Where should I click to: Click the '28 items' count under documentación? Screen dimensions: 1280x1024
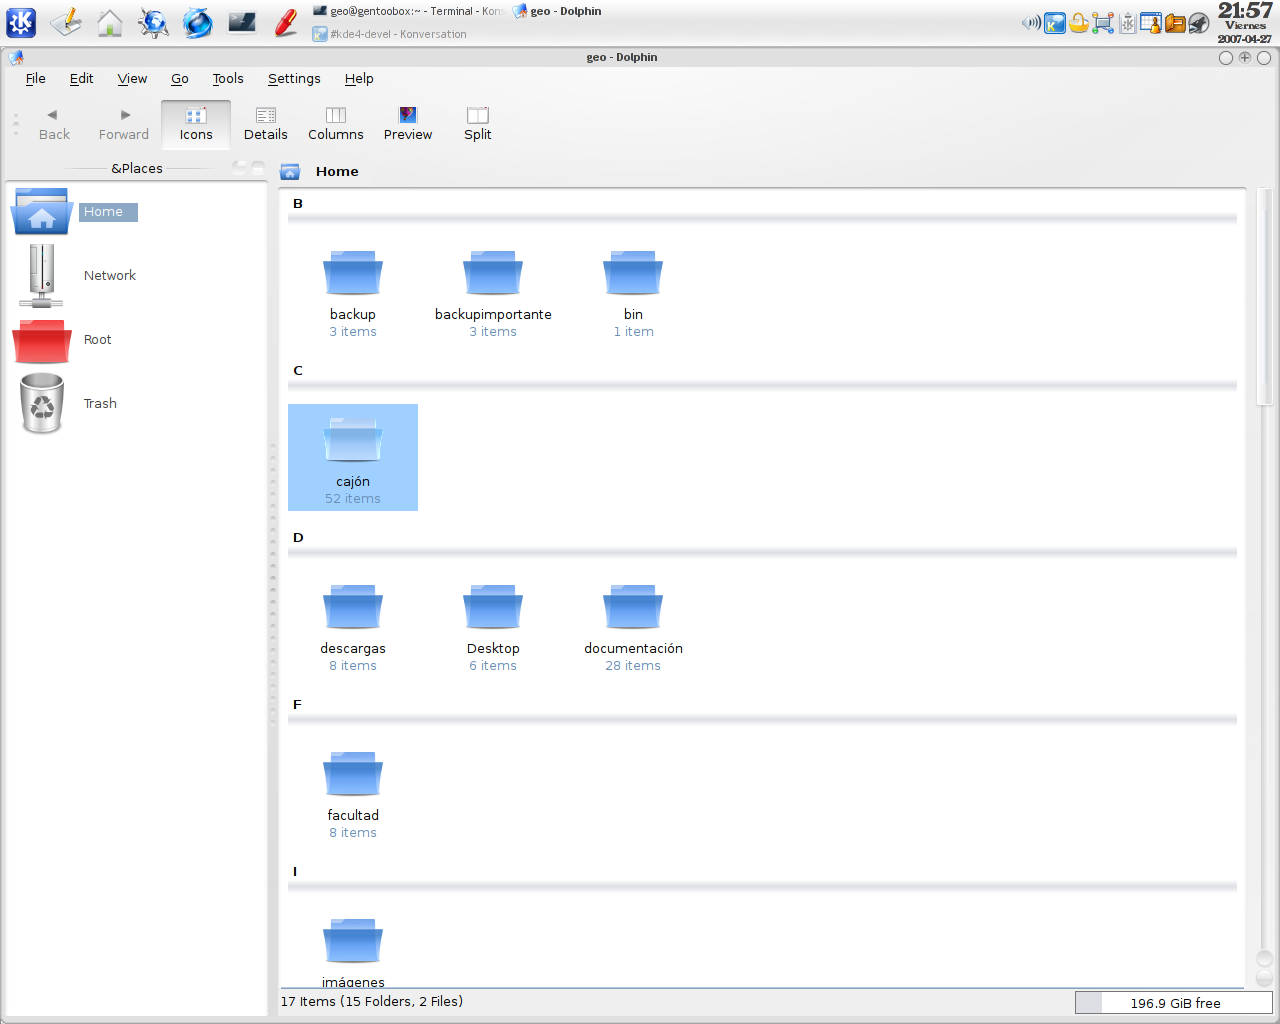[x=633, y=666]
